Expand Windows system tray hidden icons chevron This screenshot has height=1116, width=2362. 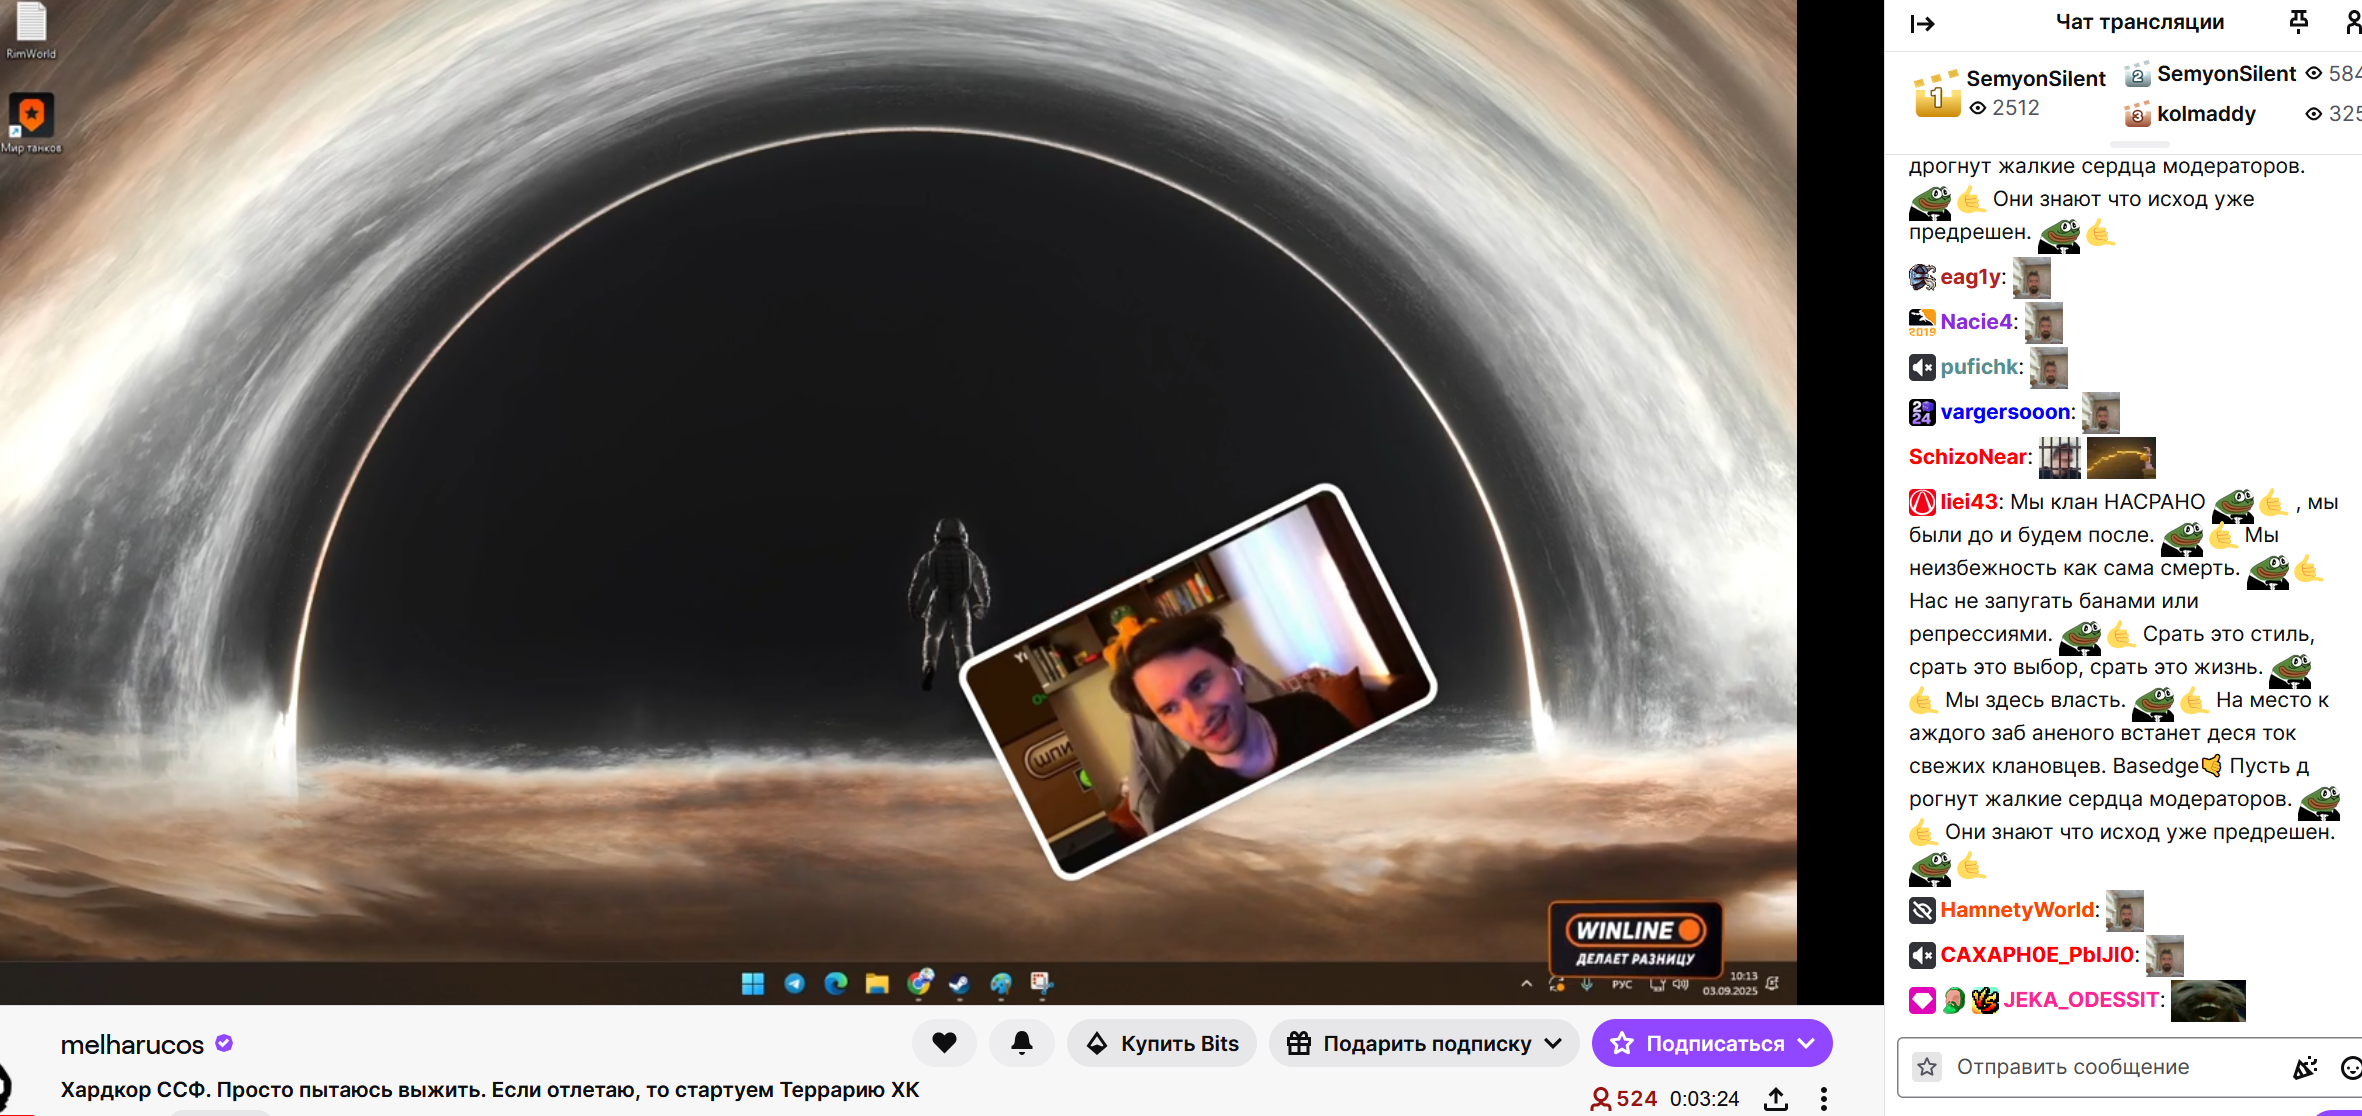[1526, 984]
